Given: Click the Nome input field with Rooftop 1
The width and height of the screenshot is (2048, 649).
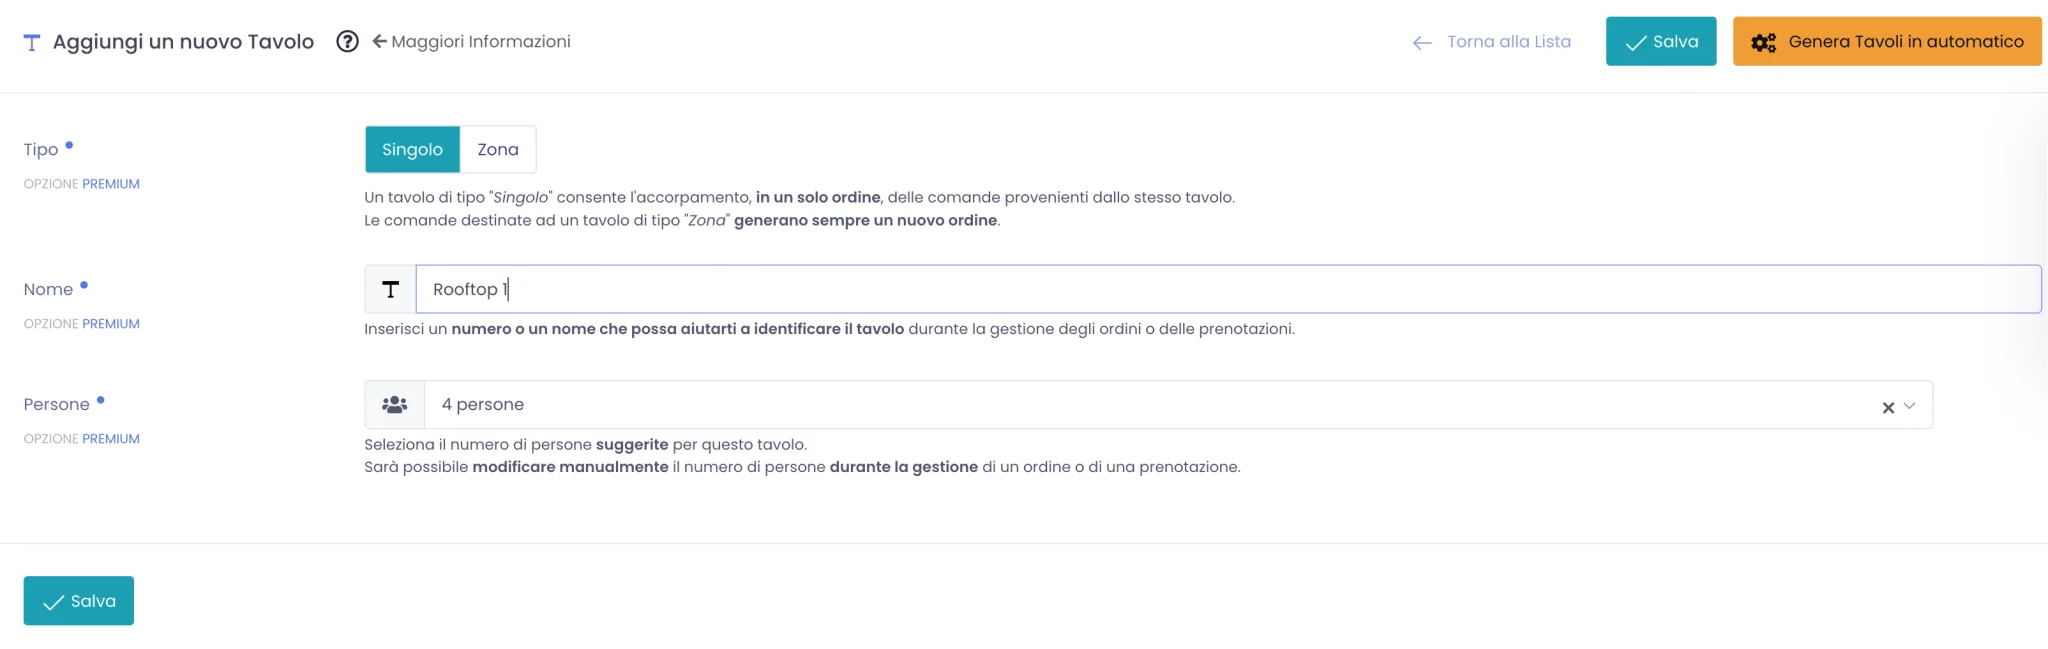Looking at the screenshot, I should point(1228,289).
